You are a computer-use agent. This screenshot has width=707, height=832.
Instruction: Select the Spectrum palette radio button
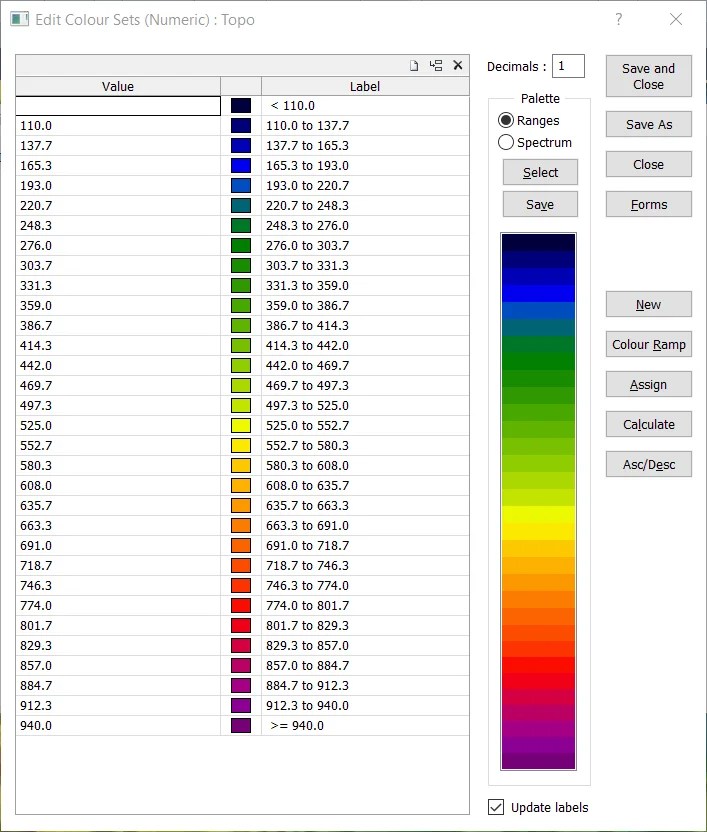tap(506, 142)
